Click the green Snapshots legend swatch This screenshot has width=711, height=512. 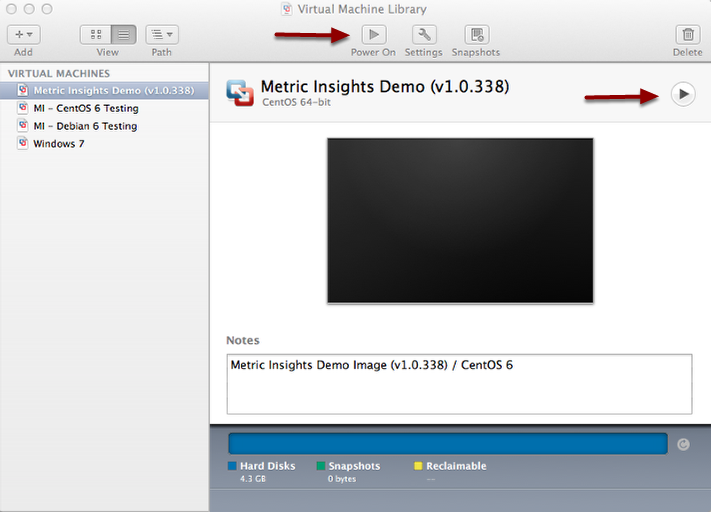321,466
